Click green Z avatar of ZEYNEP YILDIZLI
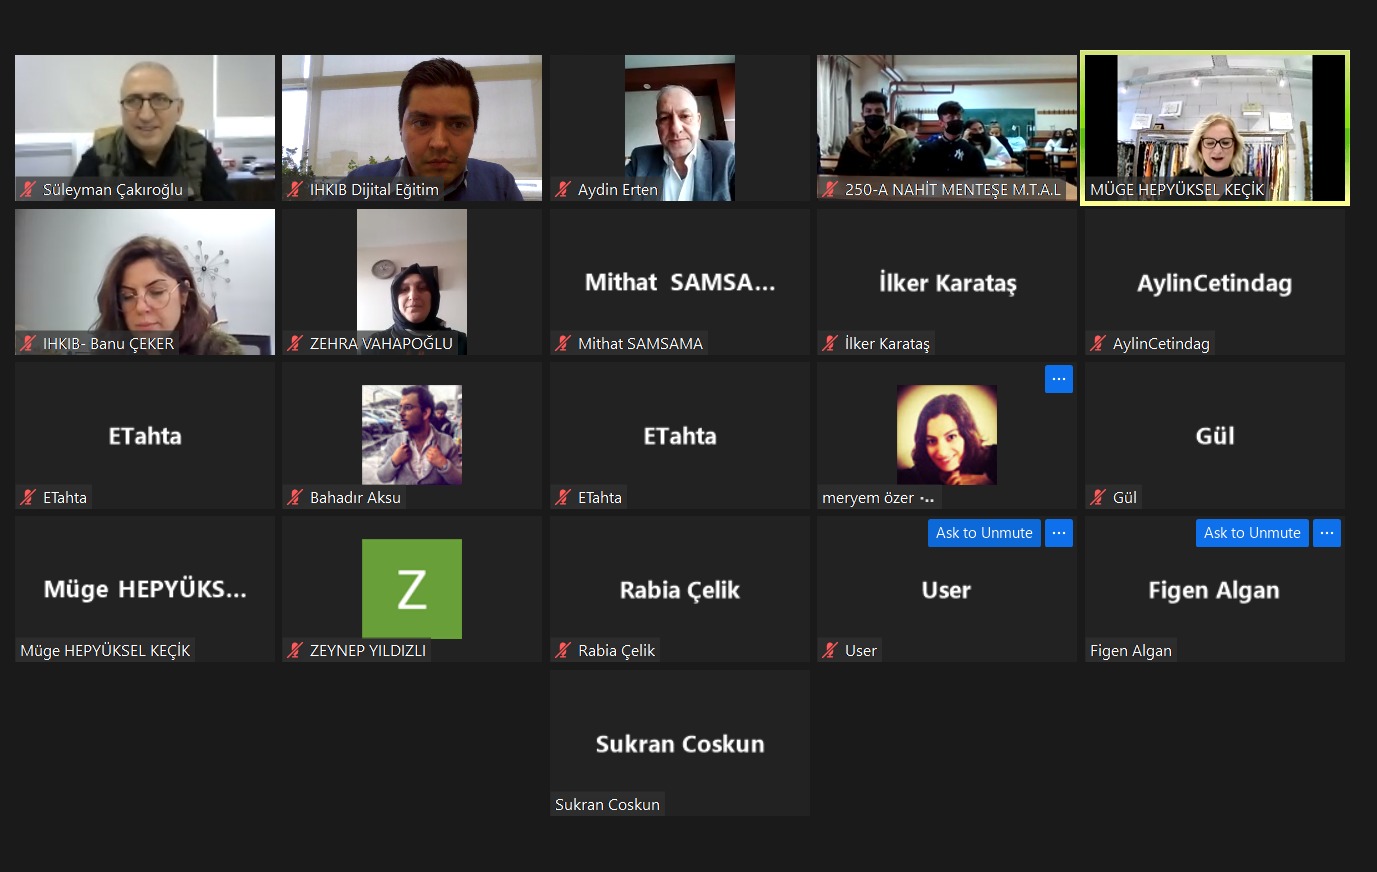 tap(412, 589)
